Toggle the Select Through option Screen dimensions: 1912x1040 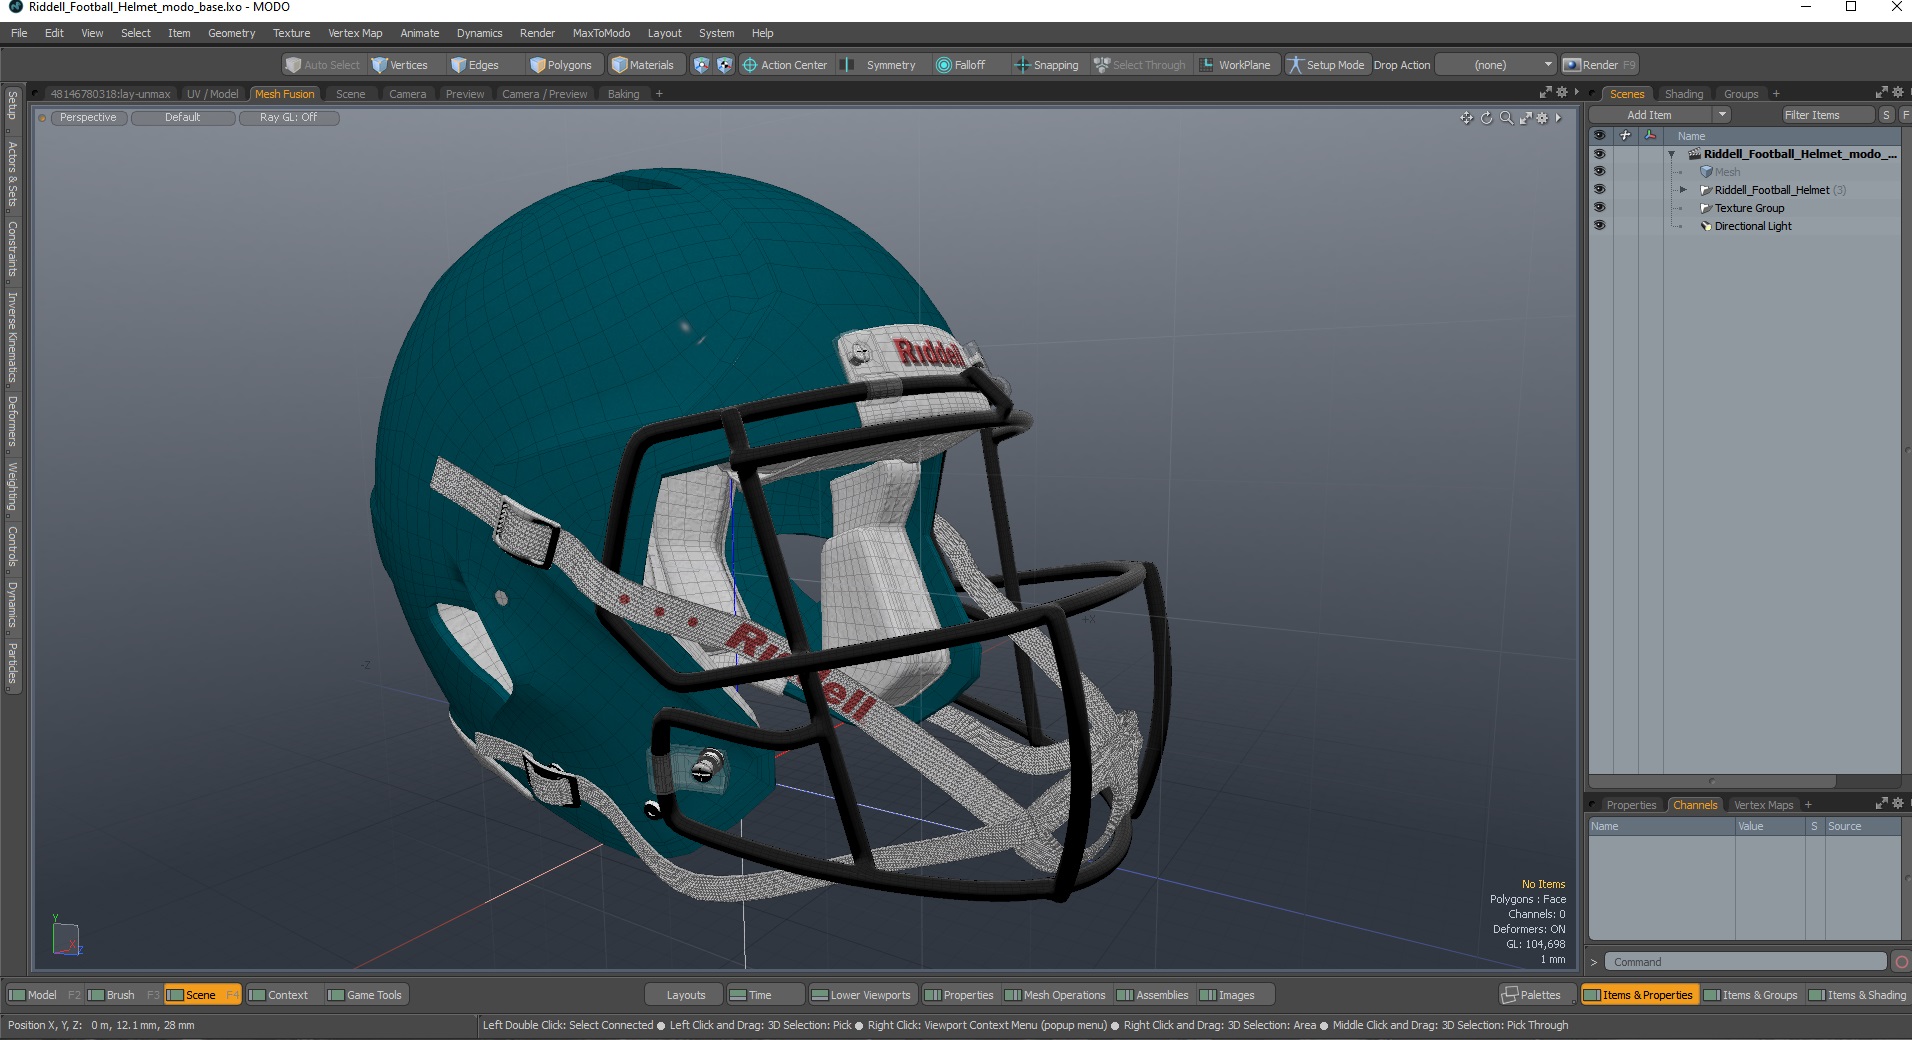[1140, 65]
